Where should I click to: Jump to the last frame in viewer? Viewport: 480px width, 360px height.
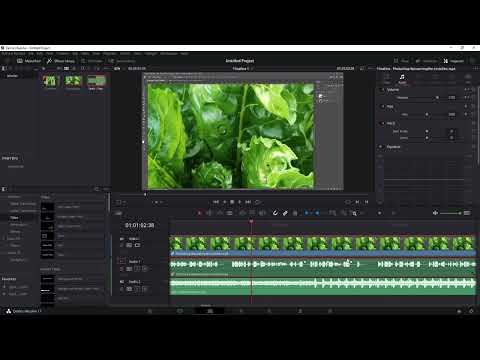pos(248,202)
